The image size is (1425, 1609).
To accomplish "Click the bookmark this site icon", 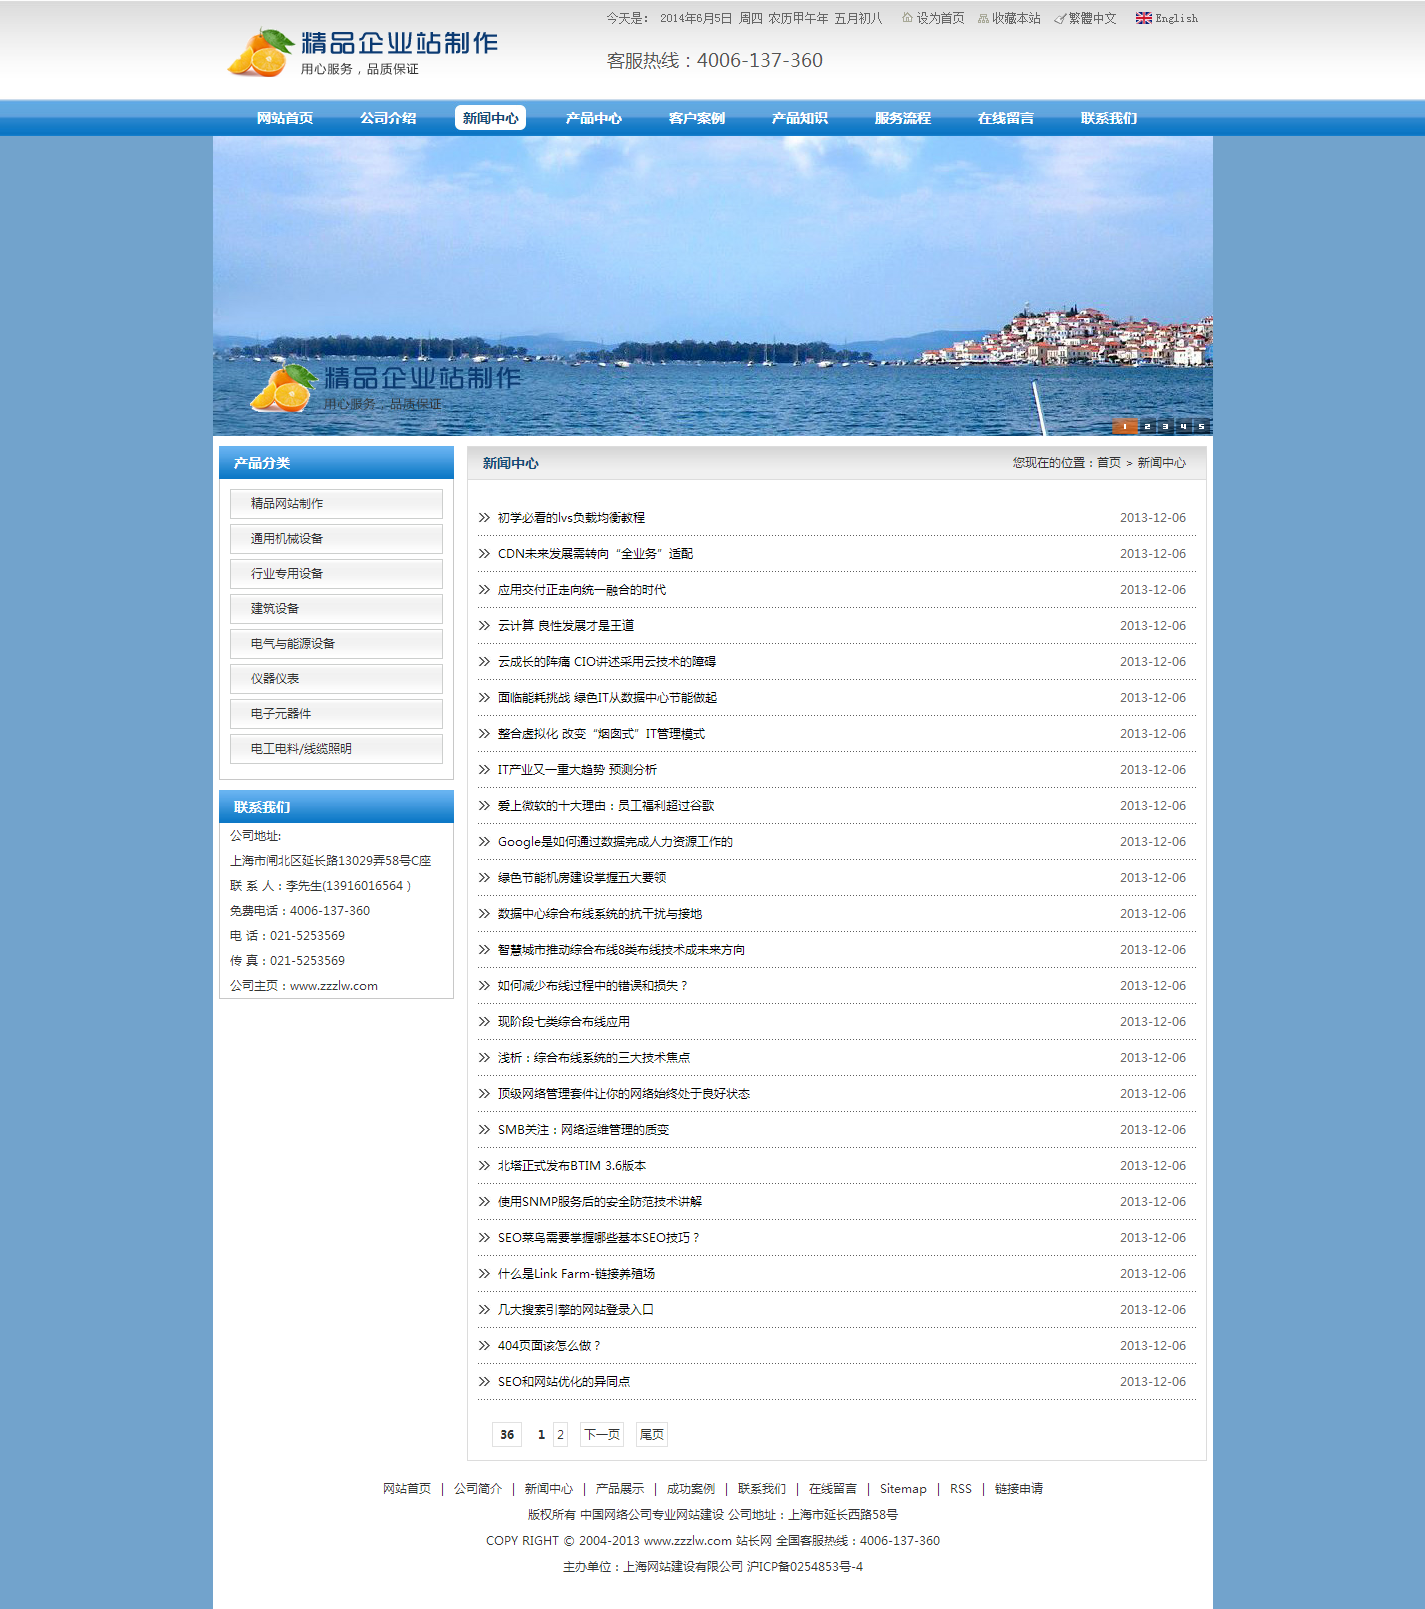I will click(983, 18).
